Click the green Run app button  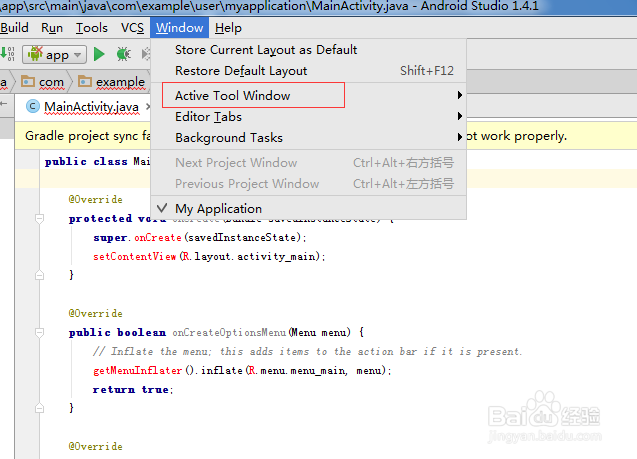(x=99, y=54)
